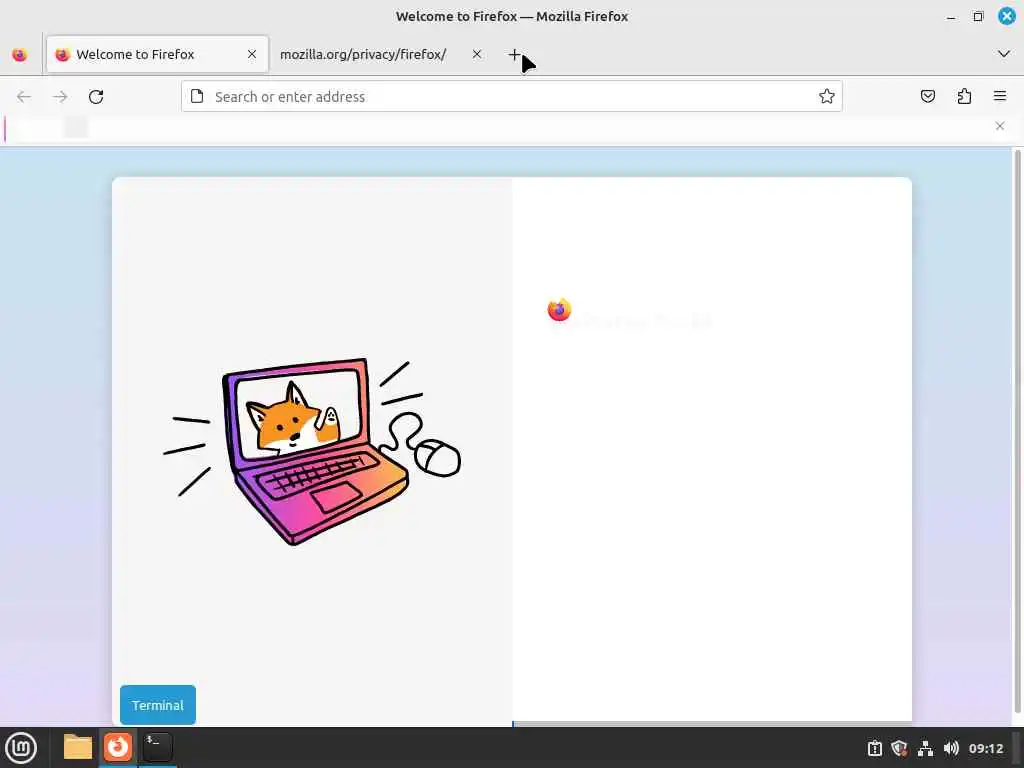
Task: Open the update manager tray icon
Action: tap(874, 748)
